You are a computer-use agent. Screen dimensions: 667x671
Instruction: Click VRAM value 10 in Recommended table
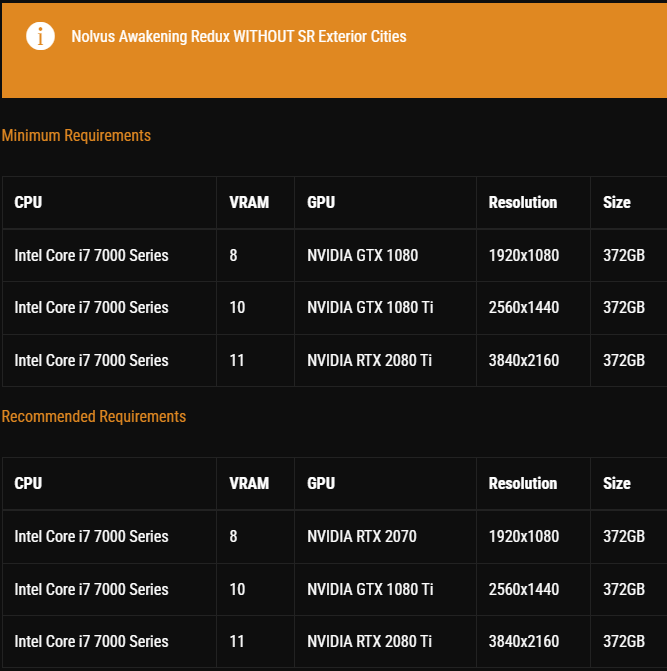[237, 589]
